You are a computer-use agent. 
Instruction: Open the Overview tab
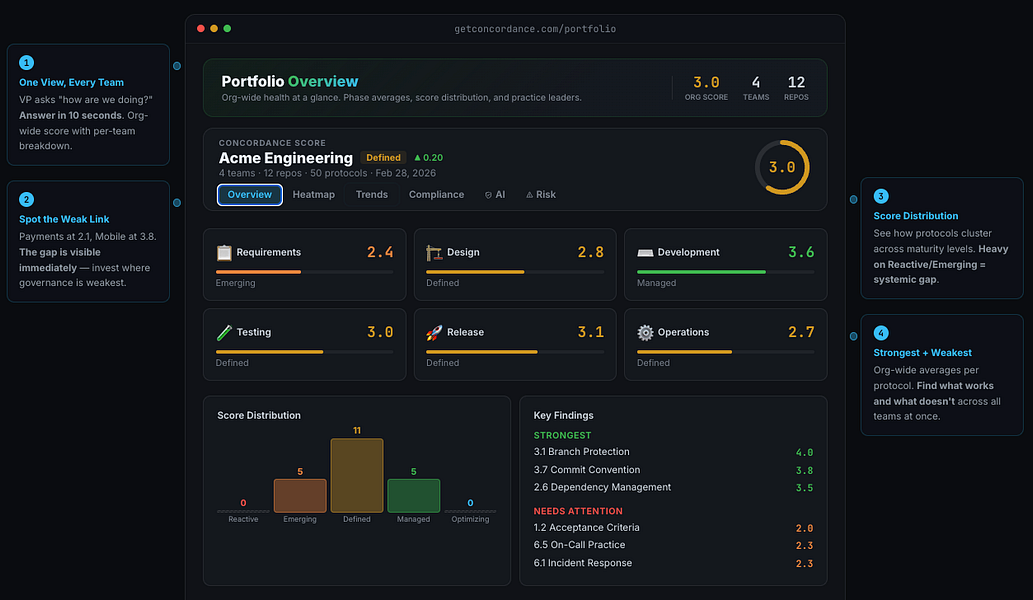pyautogui.click(x=250, y=194)
